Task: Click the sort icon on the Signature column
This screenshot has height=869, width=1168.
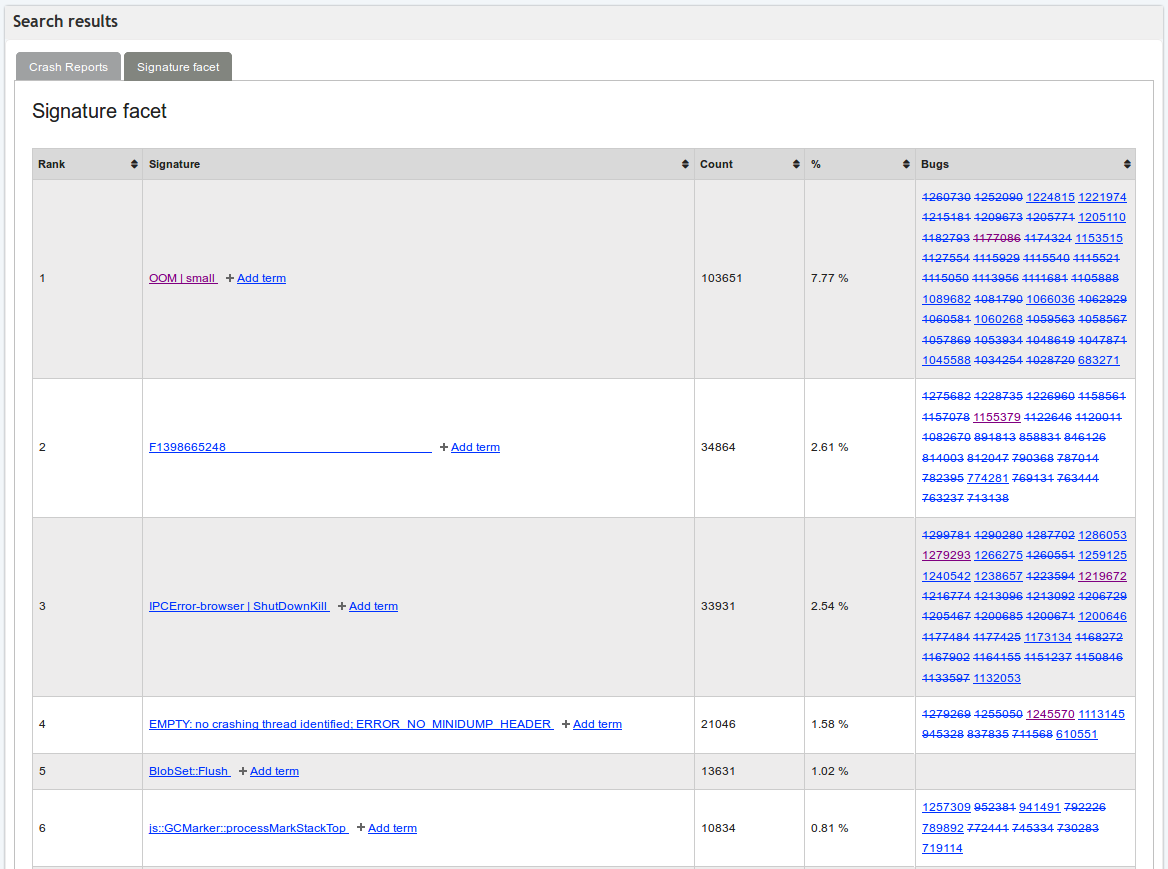Action: (685, 164)
